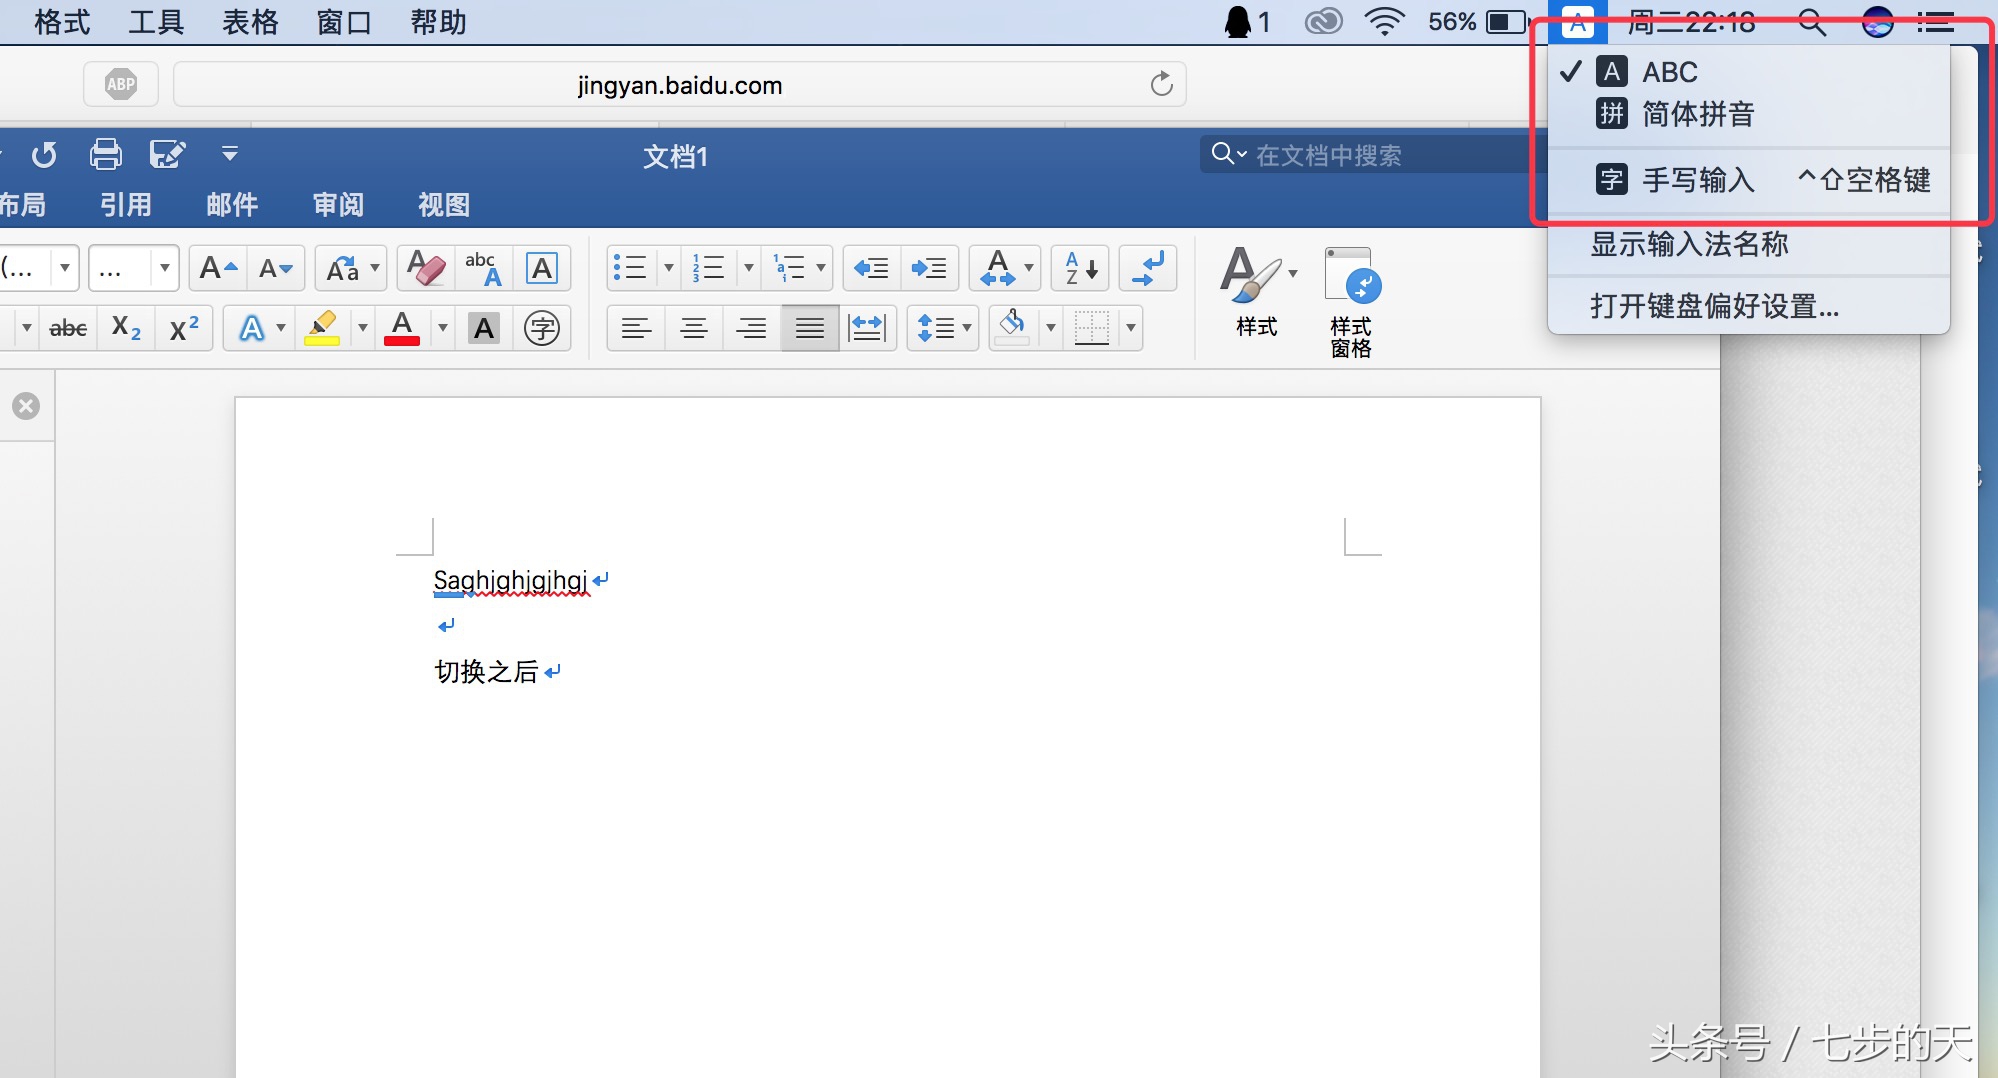The width and height of the screenshot is (1998, 1078).
Task: Toggle strikethrough formatting
Action: (68, 328)
